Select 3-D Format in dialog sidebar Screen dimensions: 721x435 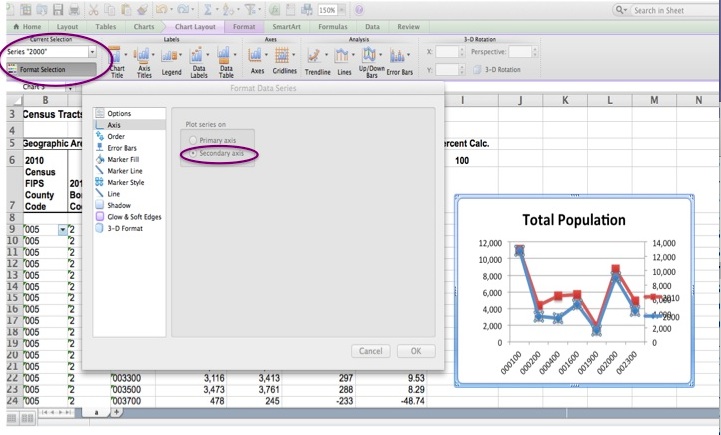click(x=129, y=228)
